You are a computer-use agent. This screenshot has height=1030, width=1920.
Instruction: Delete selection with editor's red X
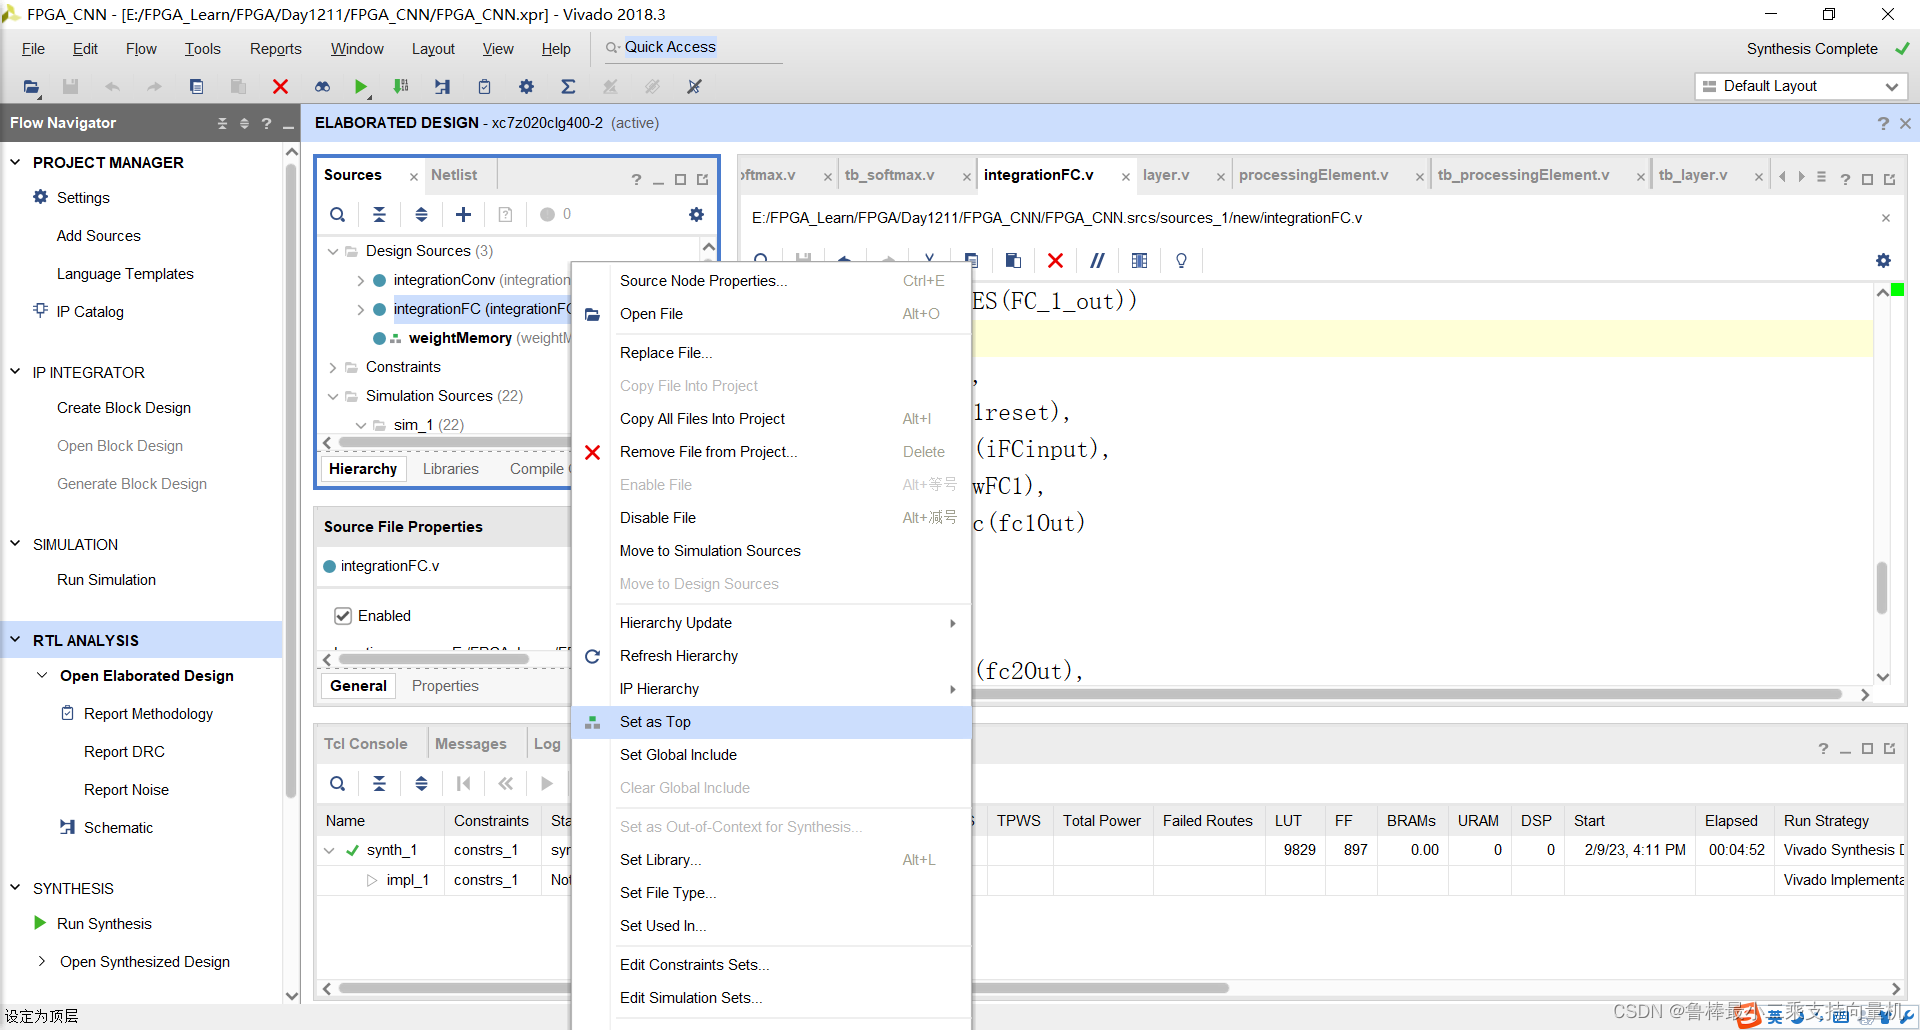tap(1055, 260)
